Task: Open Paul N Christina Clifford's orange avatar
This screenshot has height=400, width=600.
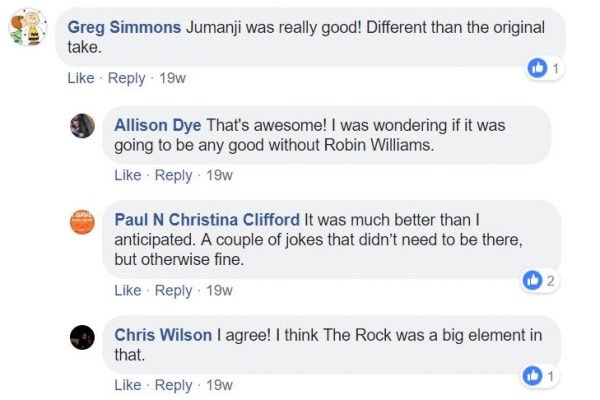Action: pos(82,221)
